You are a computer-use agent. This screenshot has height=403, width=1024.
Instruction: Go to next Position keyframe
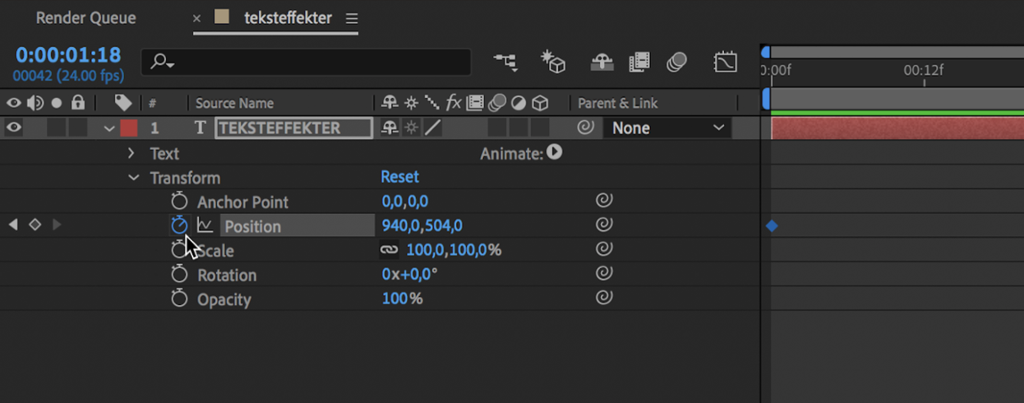pos(57,225)
